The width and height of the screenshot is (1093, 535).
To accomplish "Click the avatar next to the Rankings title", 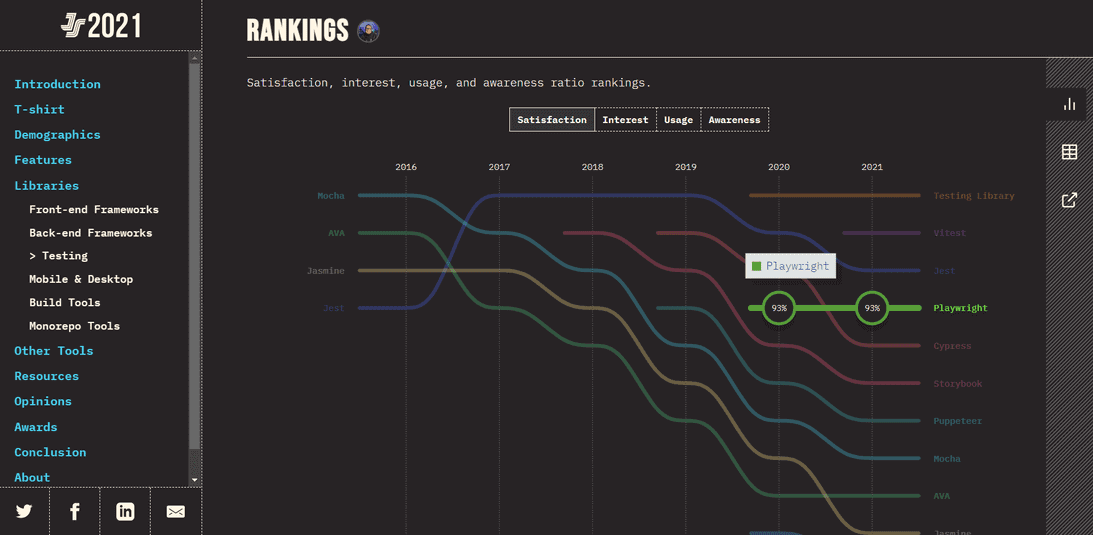I will click(x=369, y=31).
